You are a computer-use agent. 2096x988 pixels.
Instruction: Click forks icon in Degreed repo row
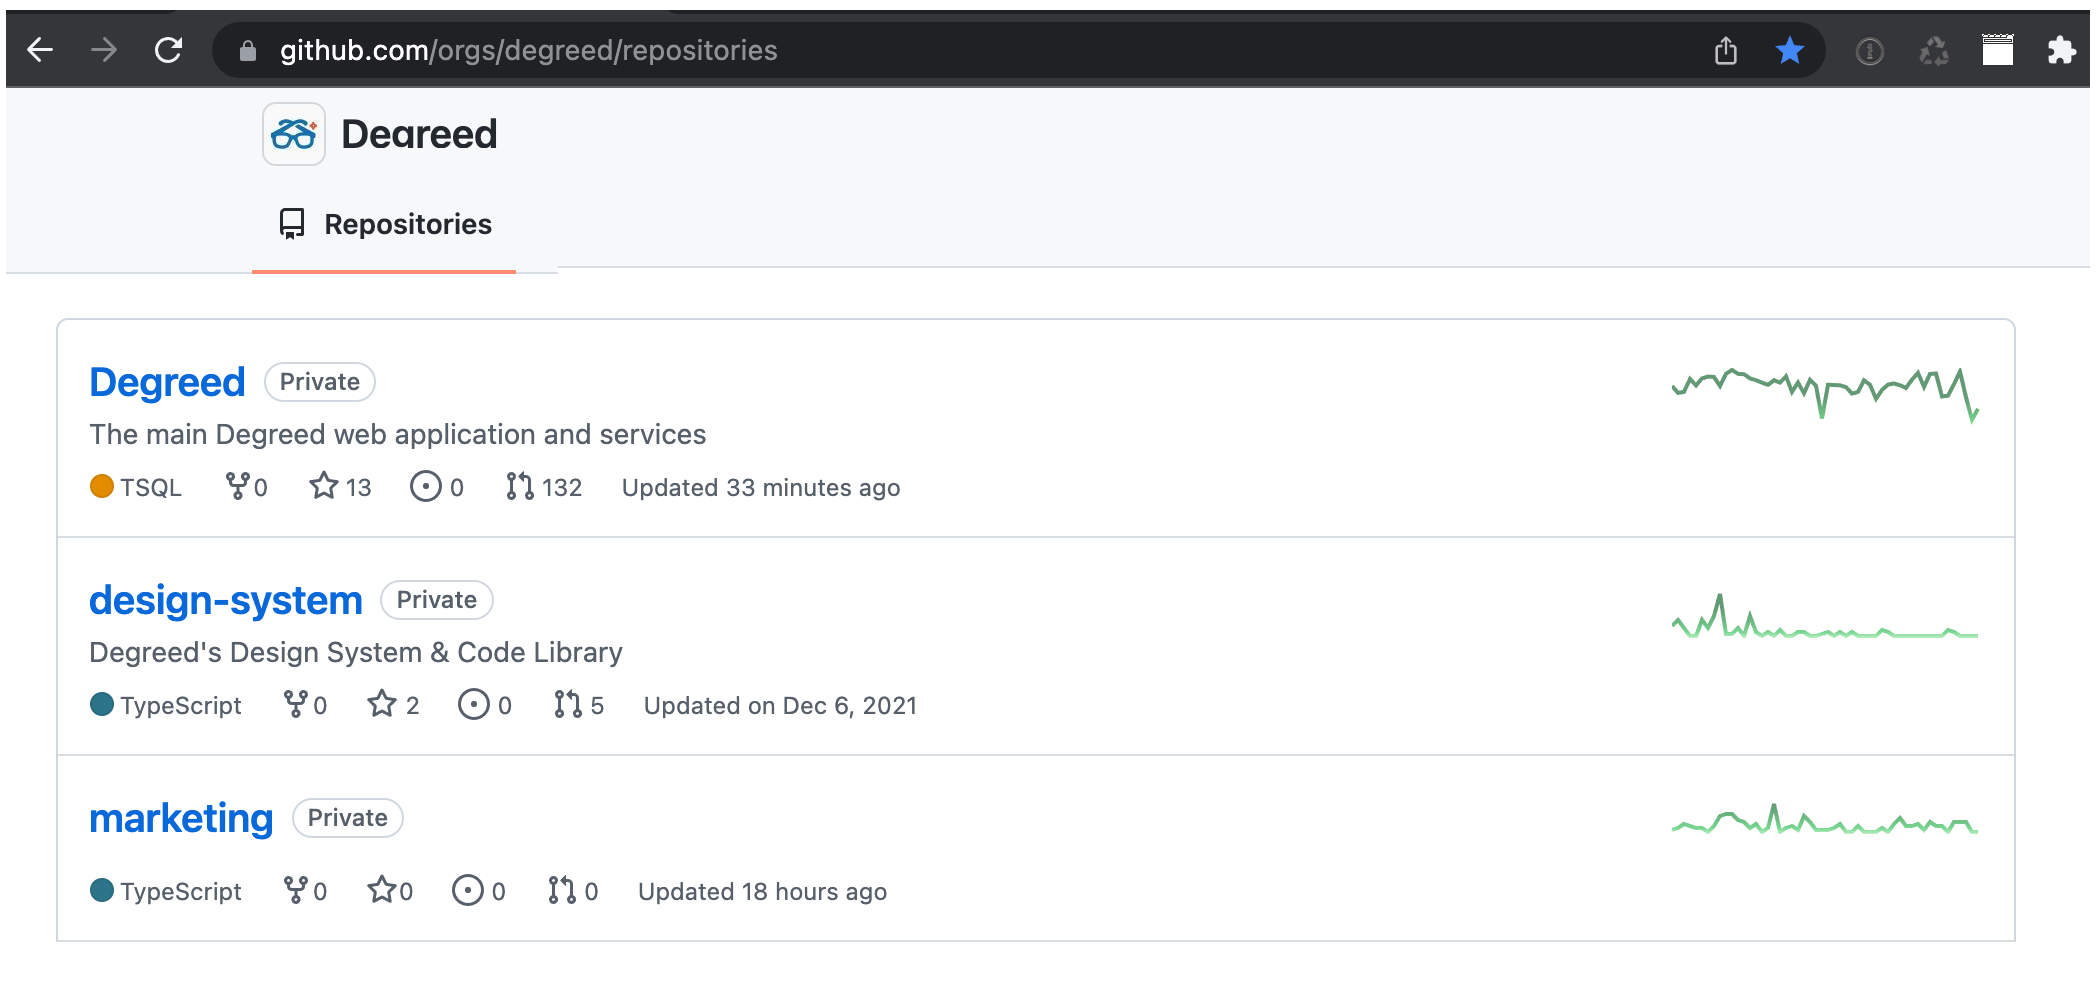pos(238,486)
